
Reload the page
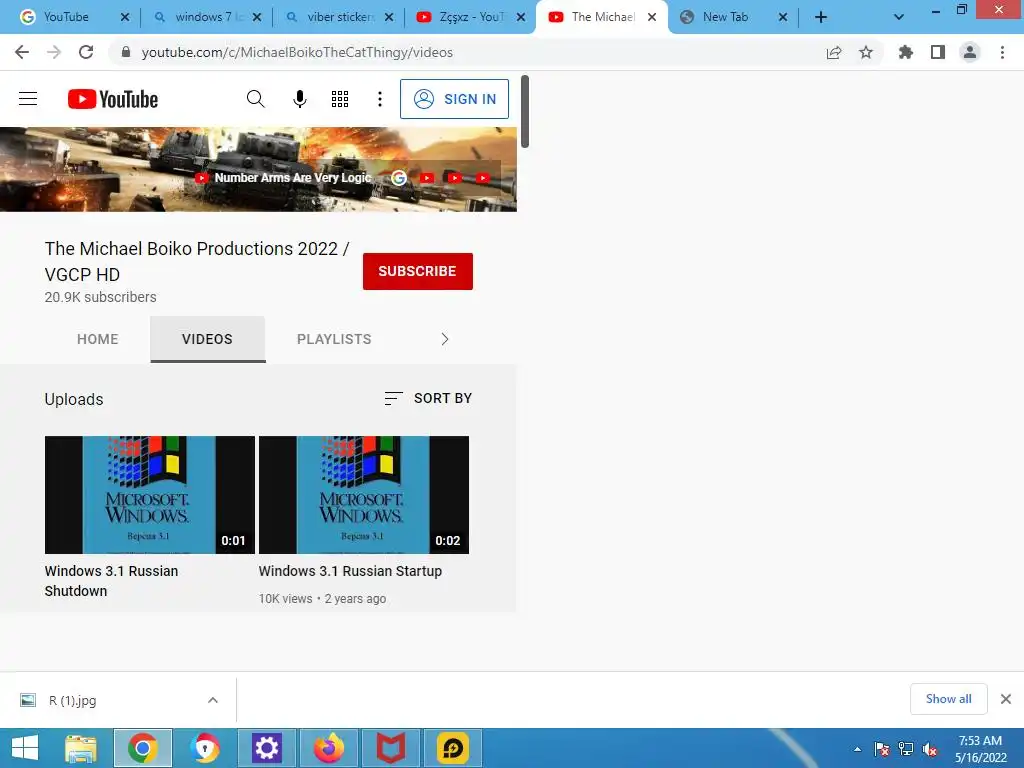pos(86,52)
